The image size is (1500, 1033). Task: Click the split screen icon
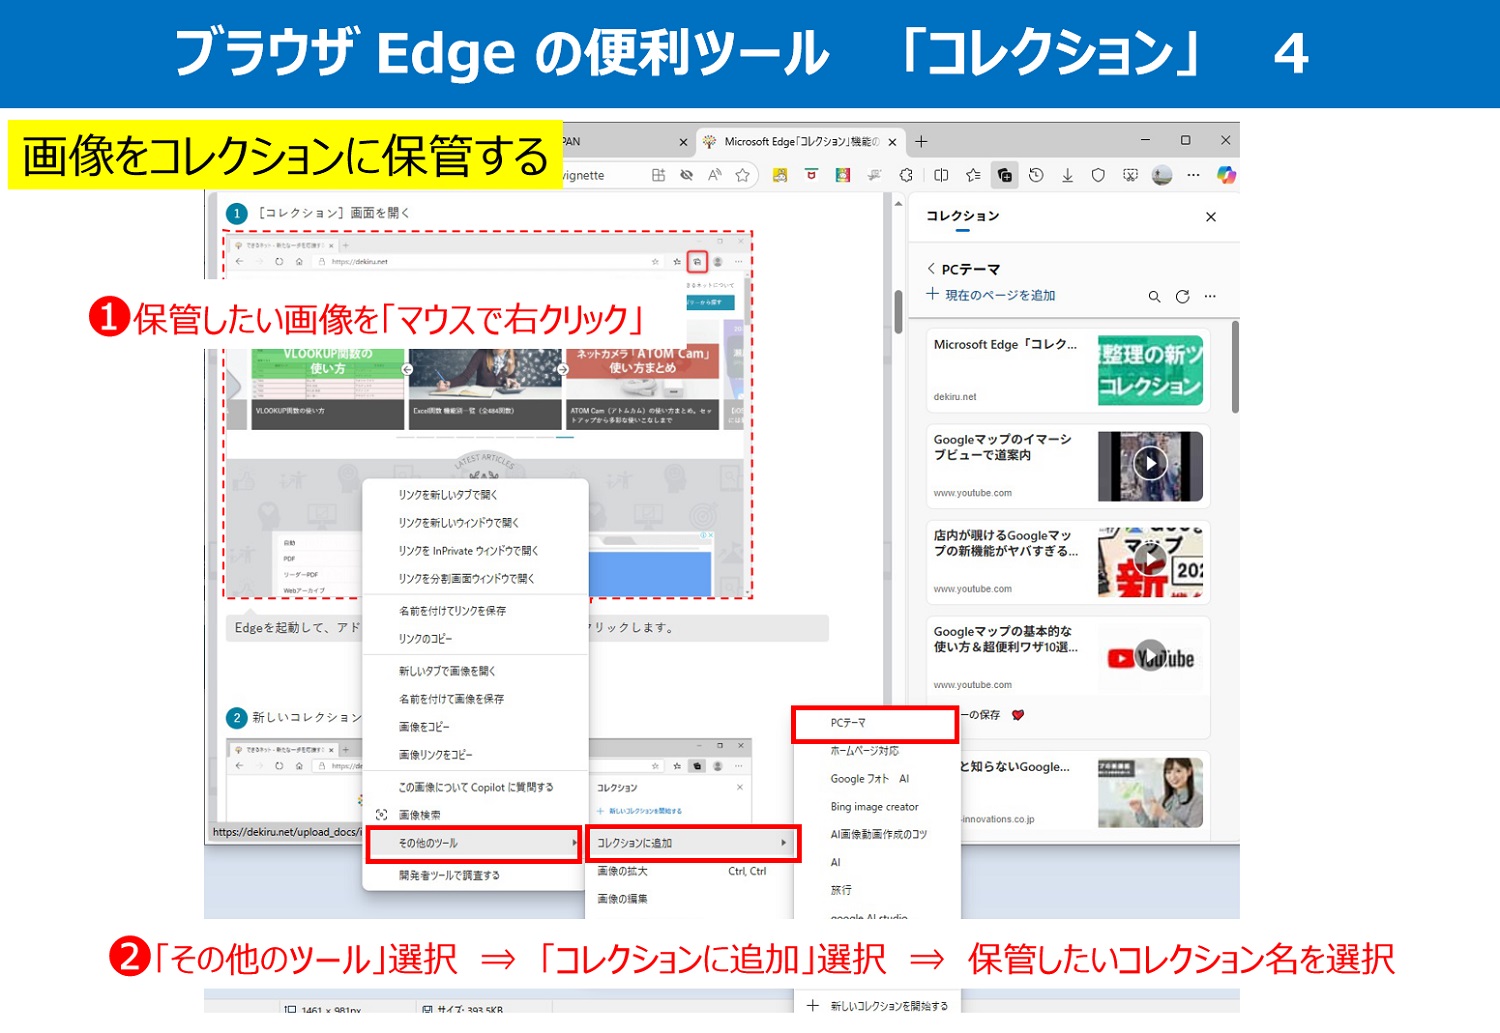point(941,175)
